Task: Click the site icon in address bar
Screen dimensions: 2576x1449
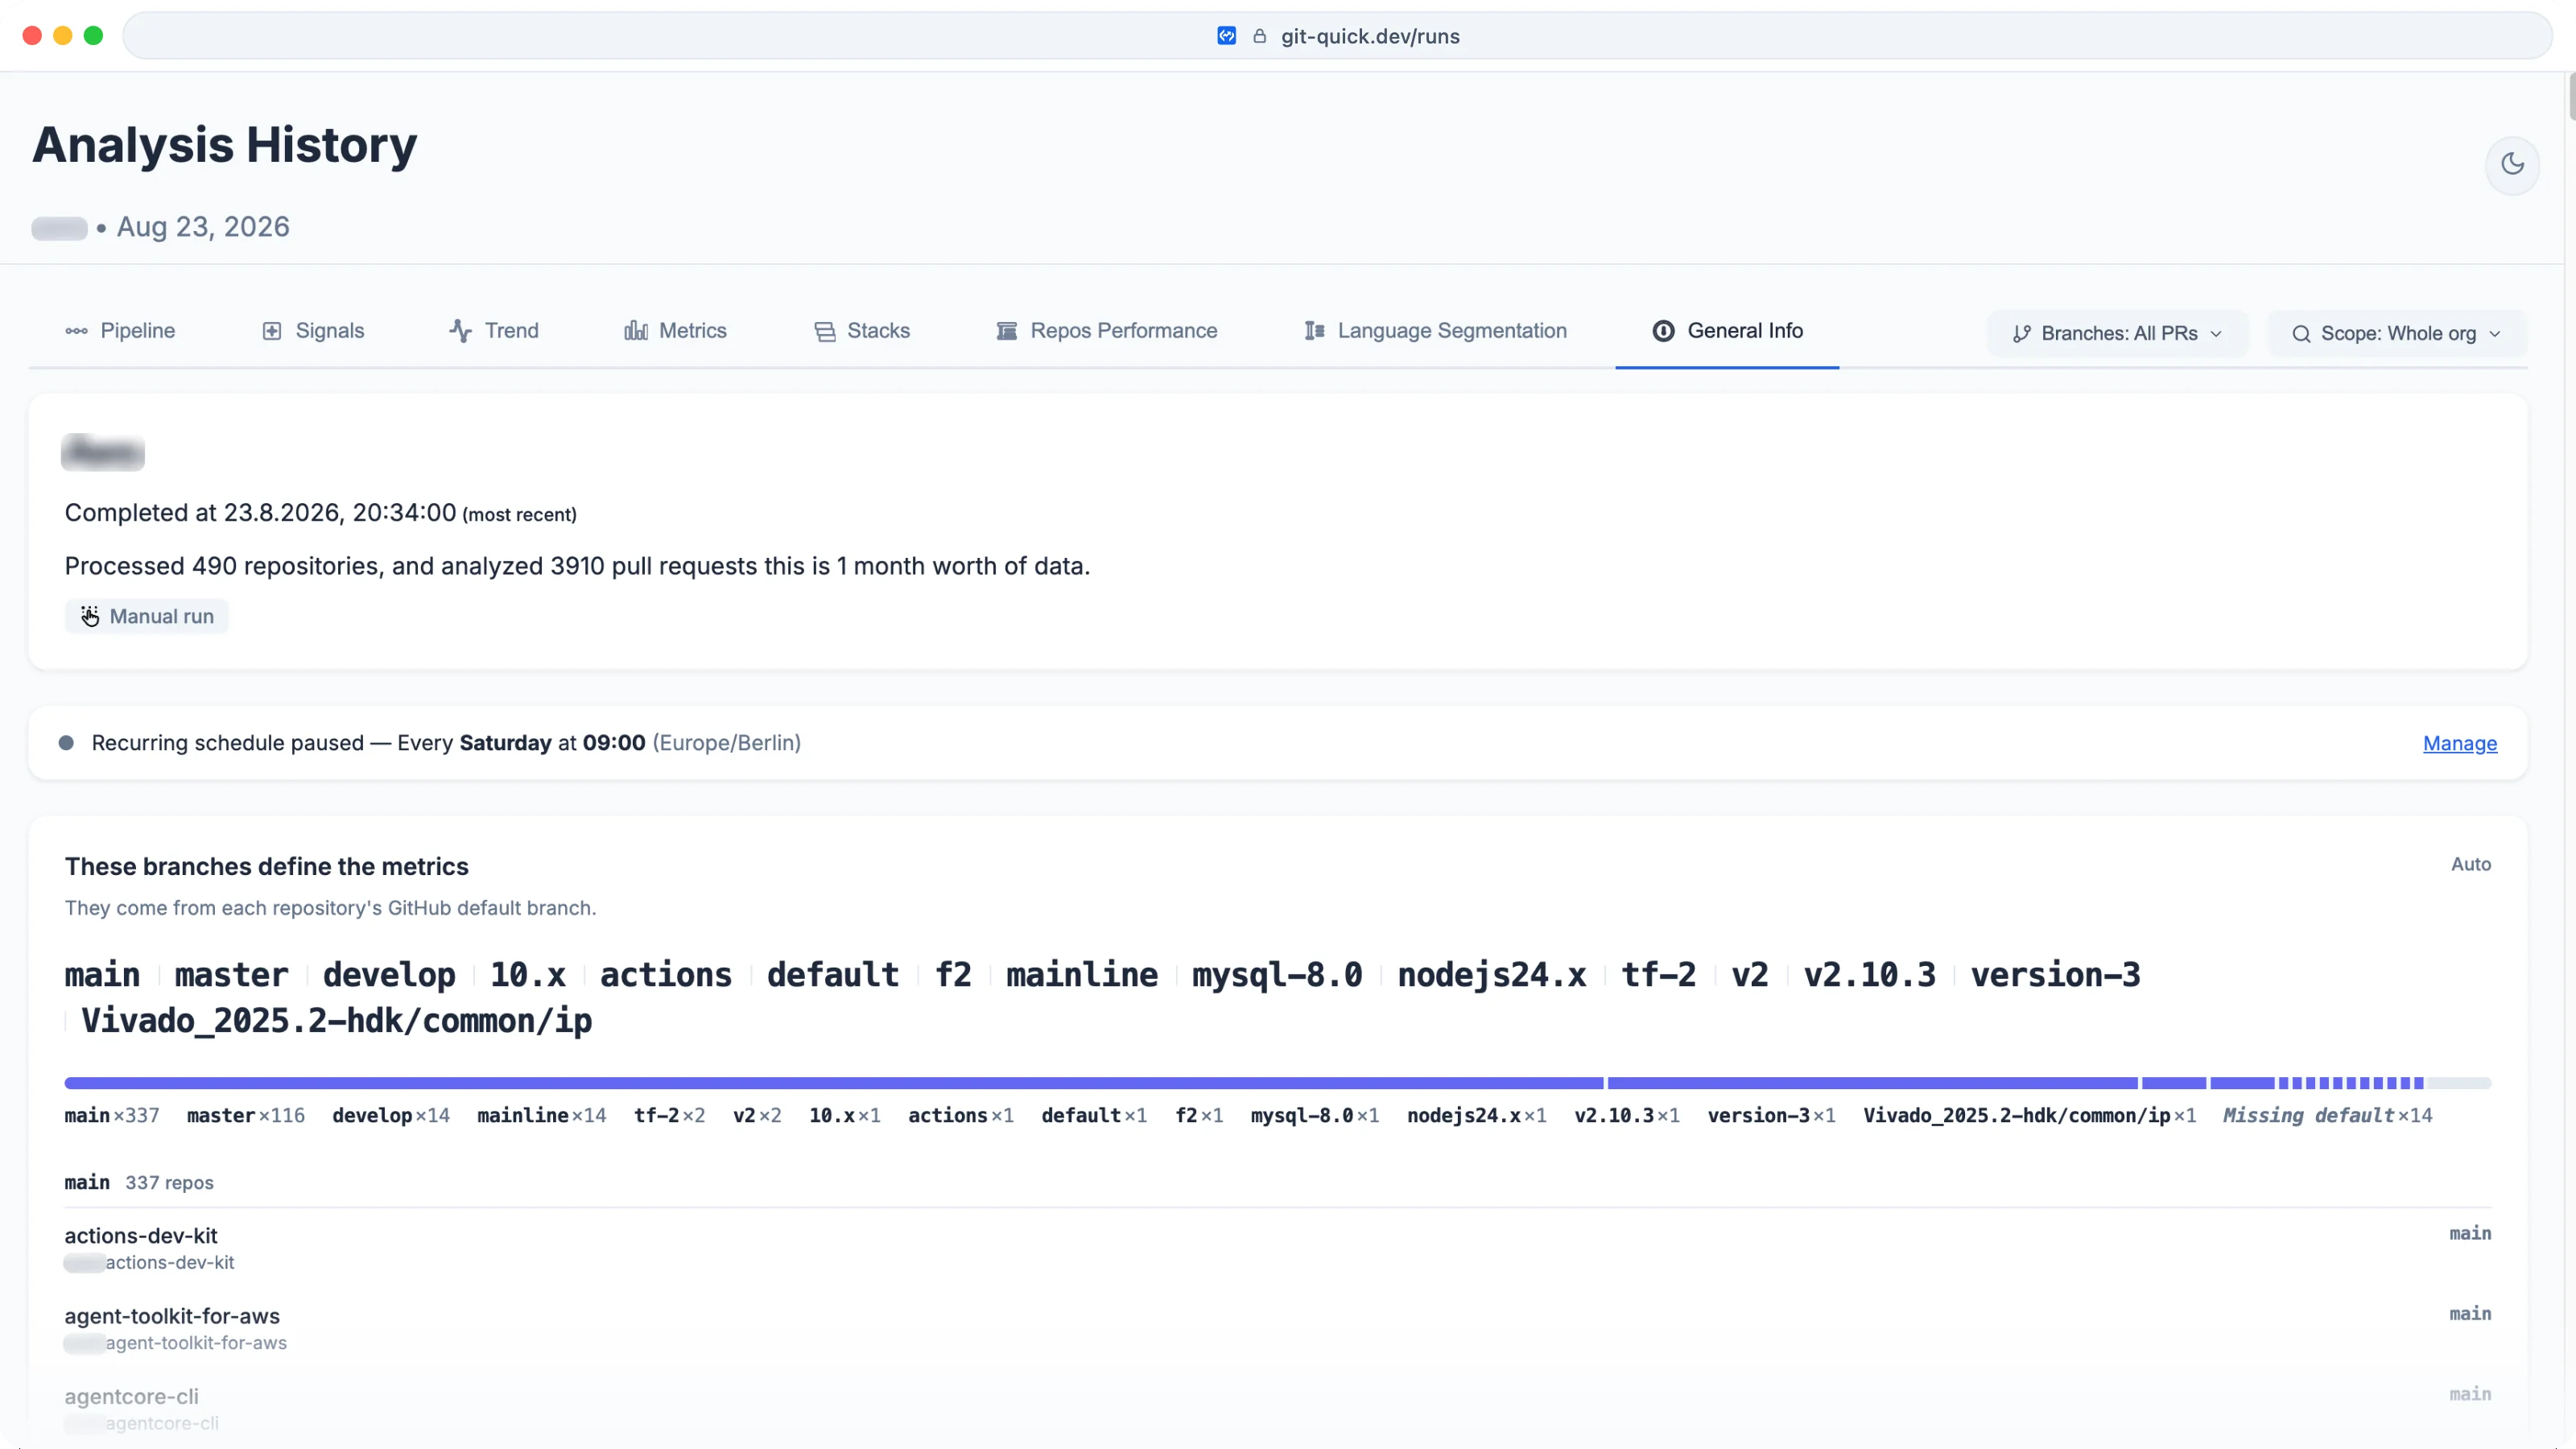Action: tap(1226, 36)
